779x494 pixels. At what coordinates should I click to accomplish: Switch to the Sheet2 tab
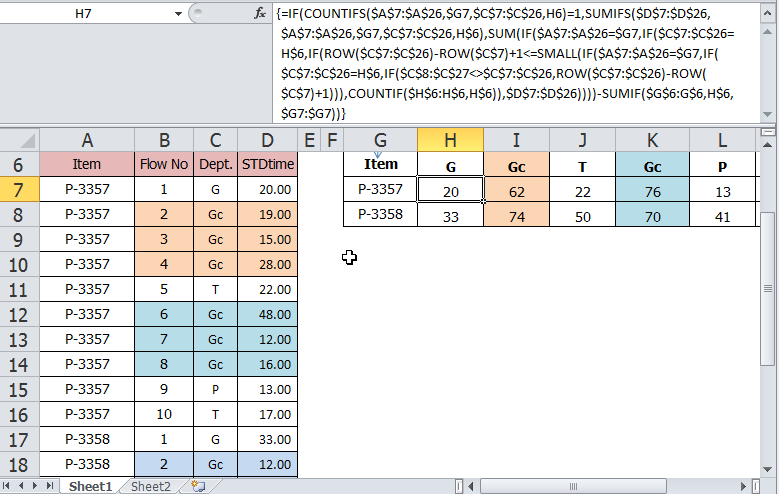click(151, 486)
